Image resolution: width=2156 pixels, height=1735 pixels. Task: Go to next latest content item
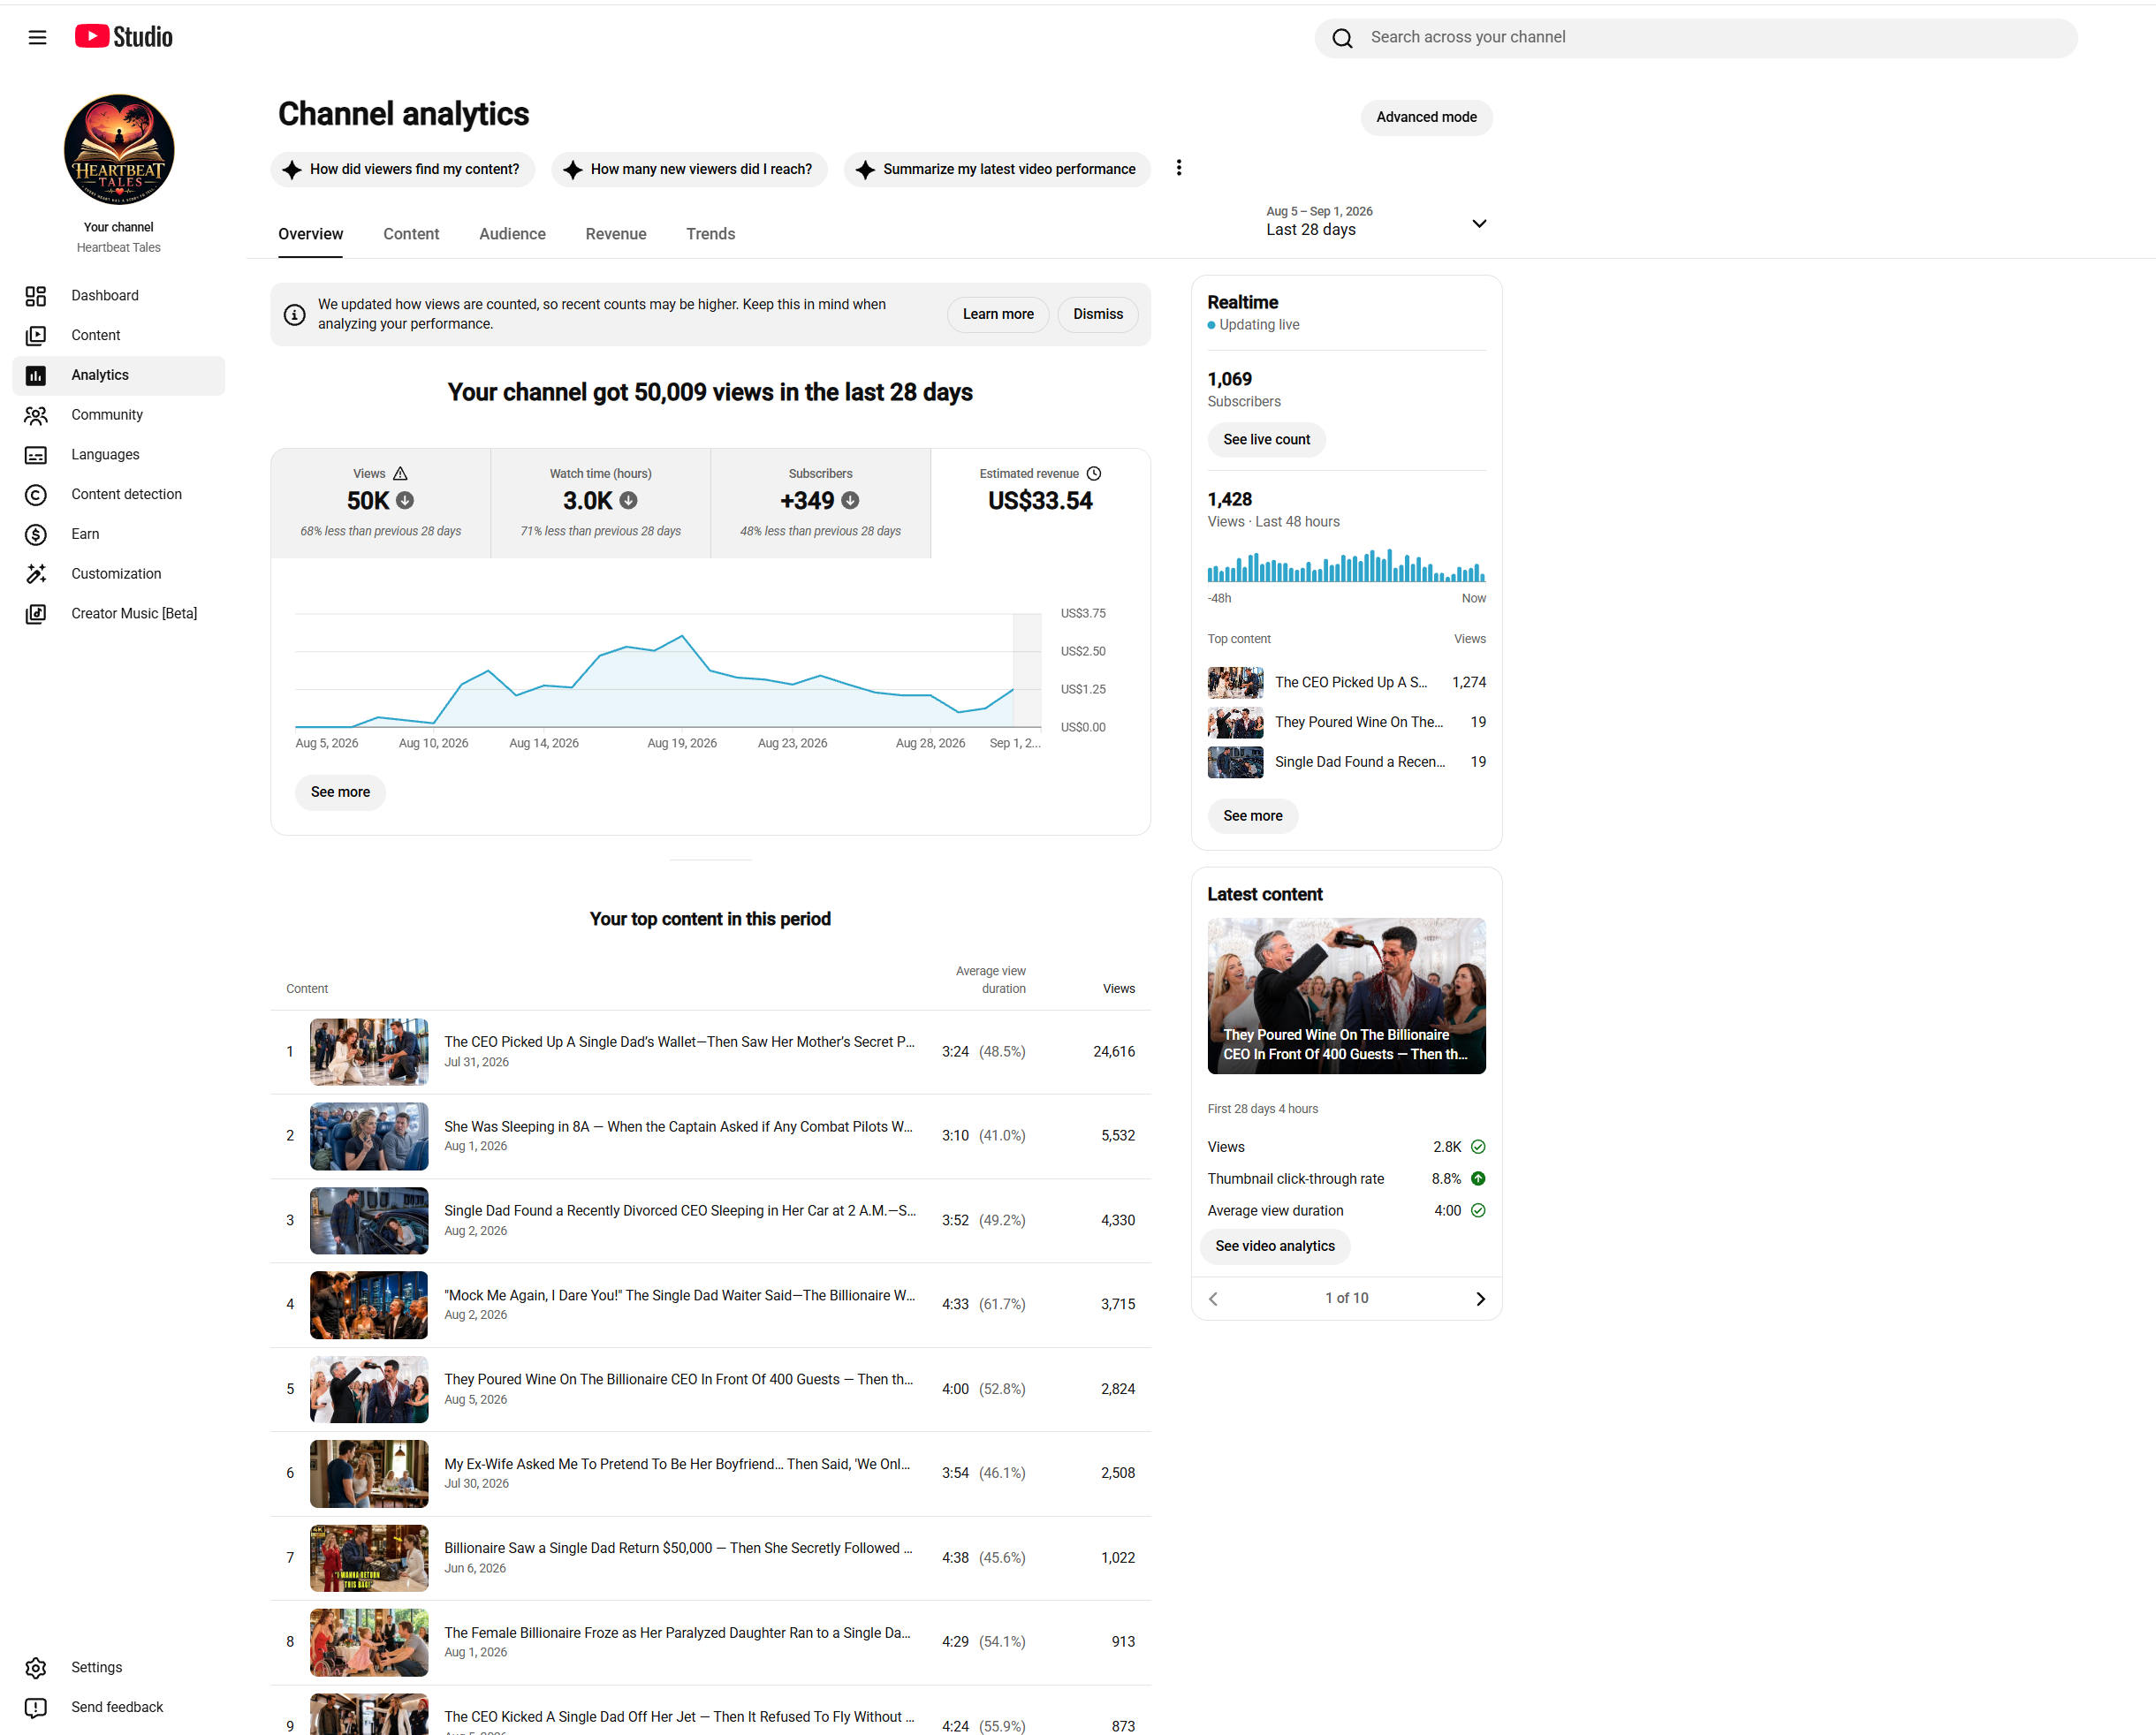1480,1299
